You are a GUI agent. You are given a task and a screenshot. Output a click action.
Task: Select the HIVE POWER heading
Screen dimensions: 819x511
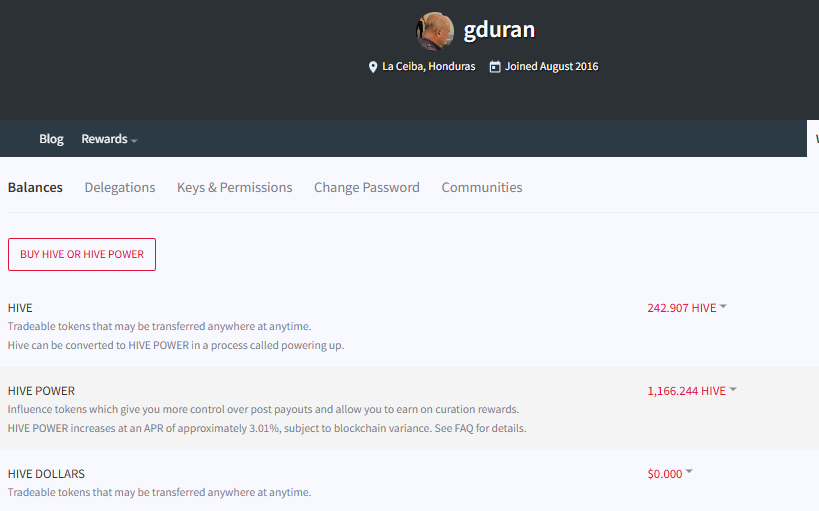click(x=41, y=391)
